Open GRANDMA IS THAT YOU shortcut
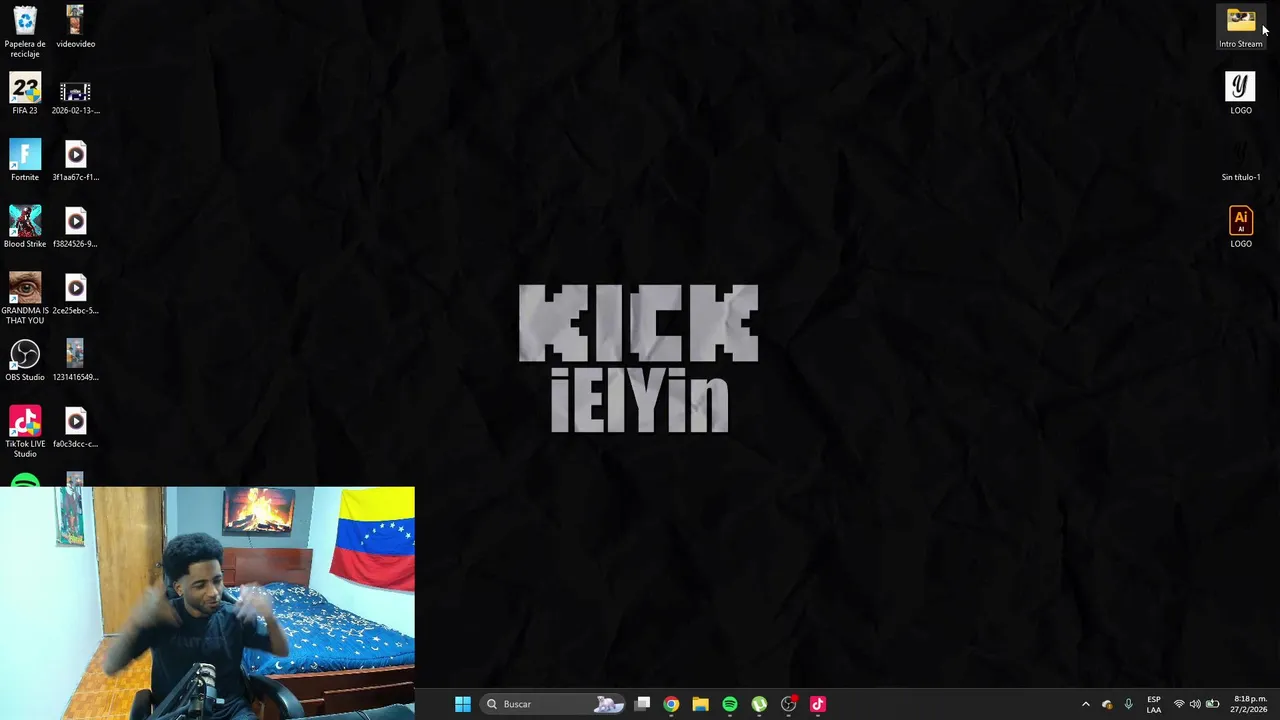This screenshot has height=720, width=1280. pos(25,298)
